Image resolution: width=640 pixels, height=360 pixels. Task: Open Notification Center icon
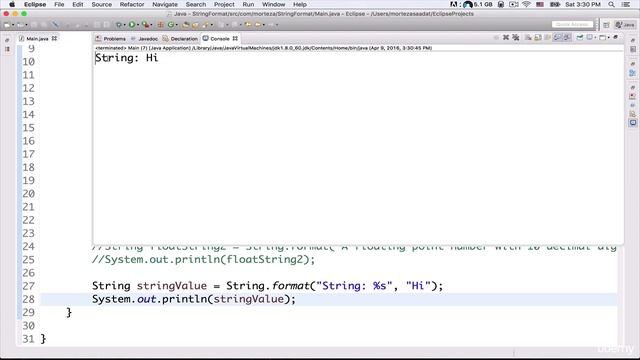coord(626,4)
